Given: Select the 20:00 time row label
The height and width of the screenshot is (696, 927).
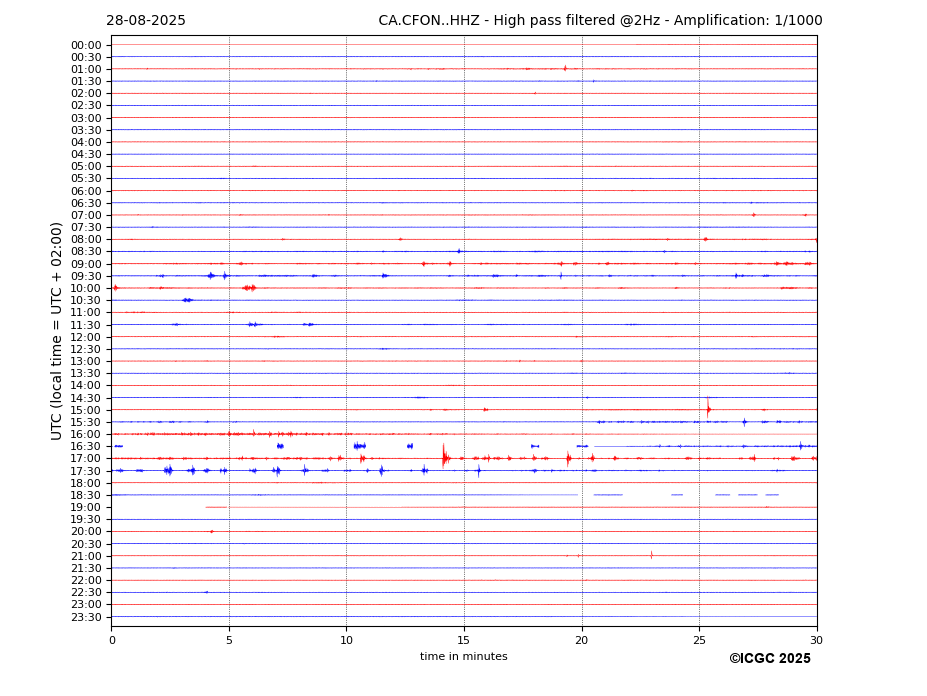Looking at the screenshot, I should tap(86, 532).
